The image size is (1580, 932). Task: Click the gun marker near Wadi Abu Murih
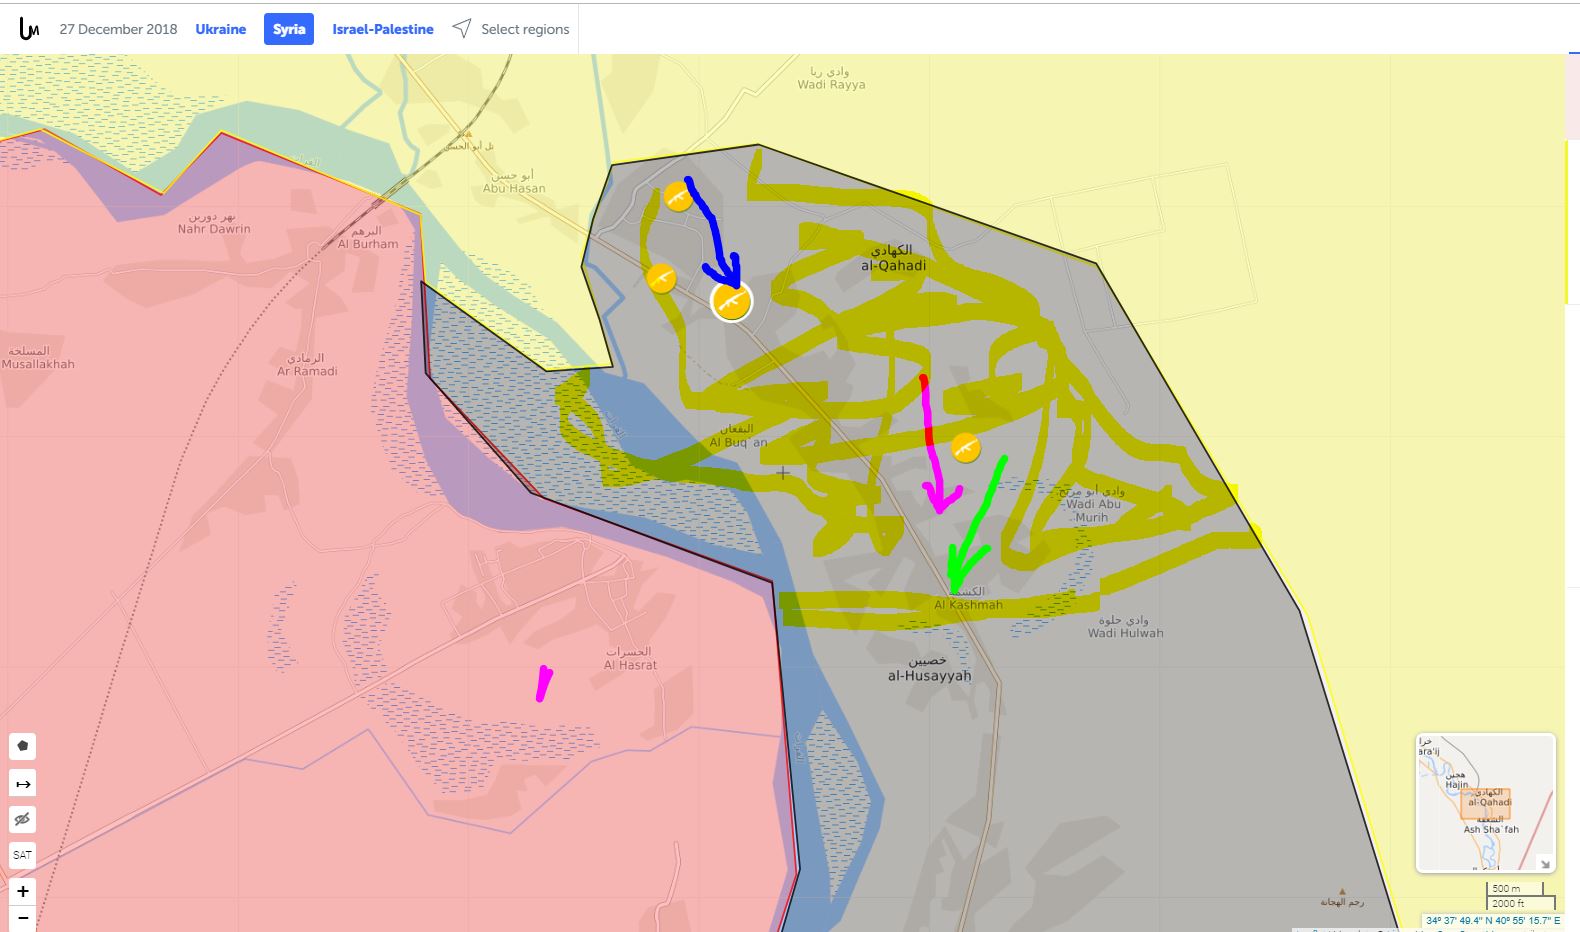965,447
